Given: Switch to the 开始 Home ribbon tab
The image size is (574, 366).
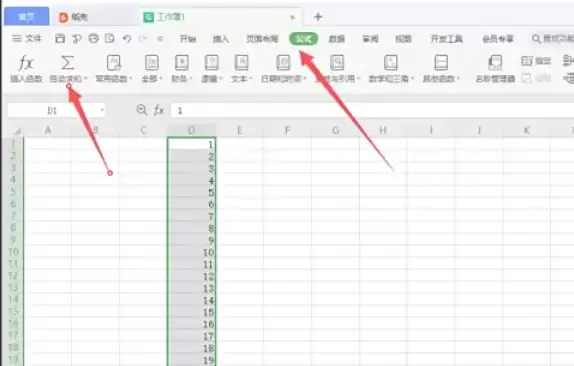Looking at the screenshot, I should pyautogui.click(x=187, y=38).
